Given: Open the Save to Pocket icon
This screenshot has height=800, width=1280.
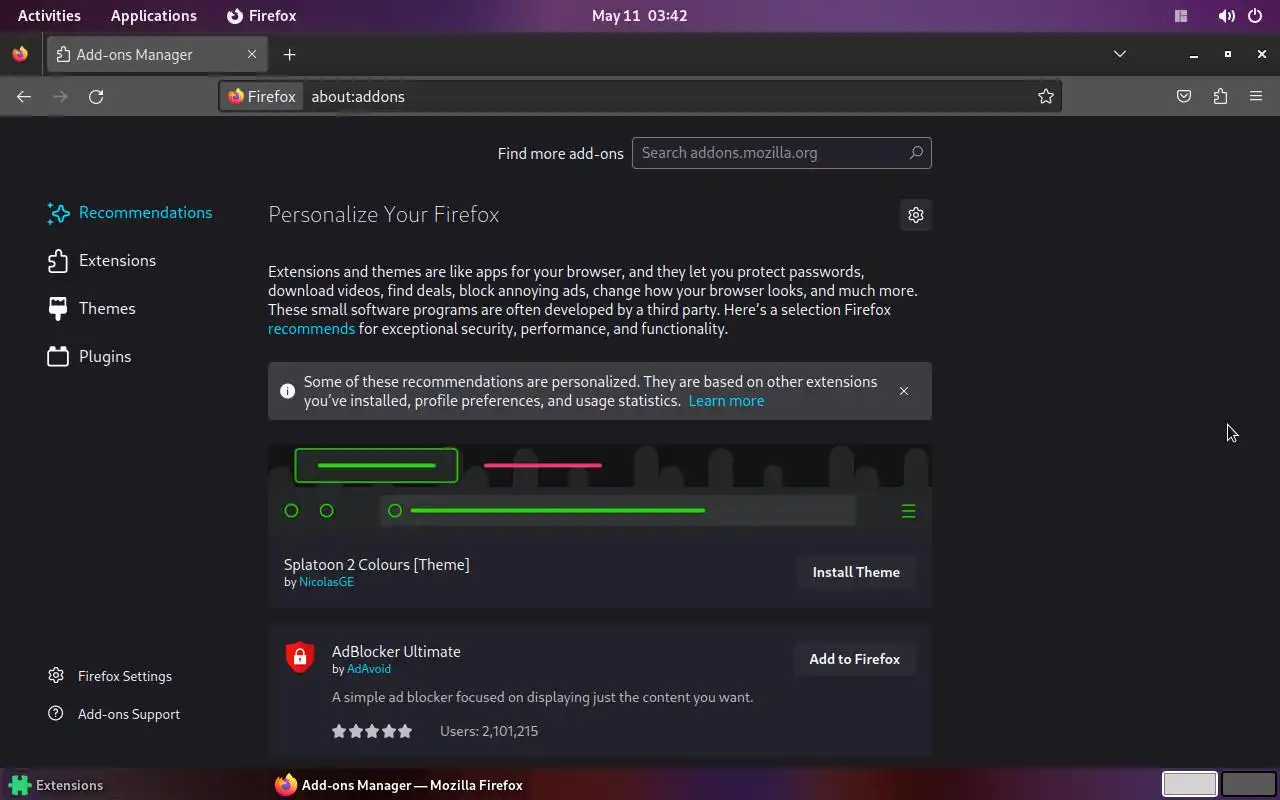Looking at the screenshot, I should pyautogui.click(x=1184, y=96).
